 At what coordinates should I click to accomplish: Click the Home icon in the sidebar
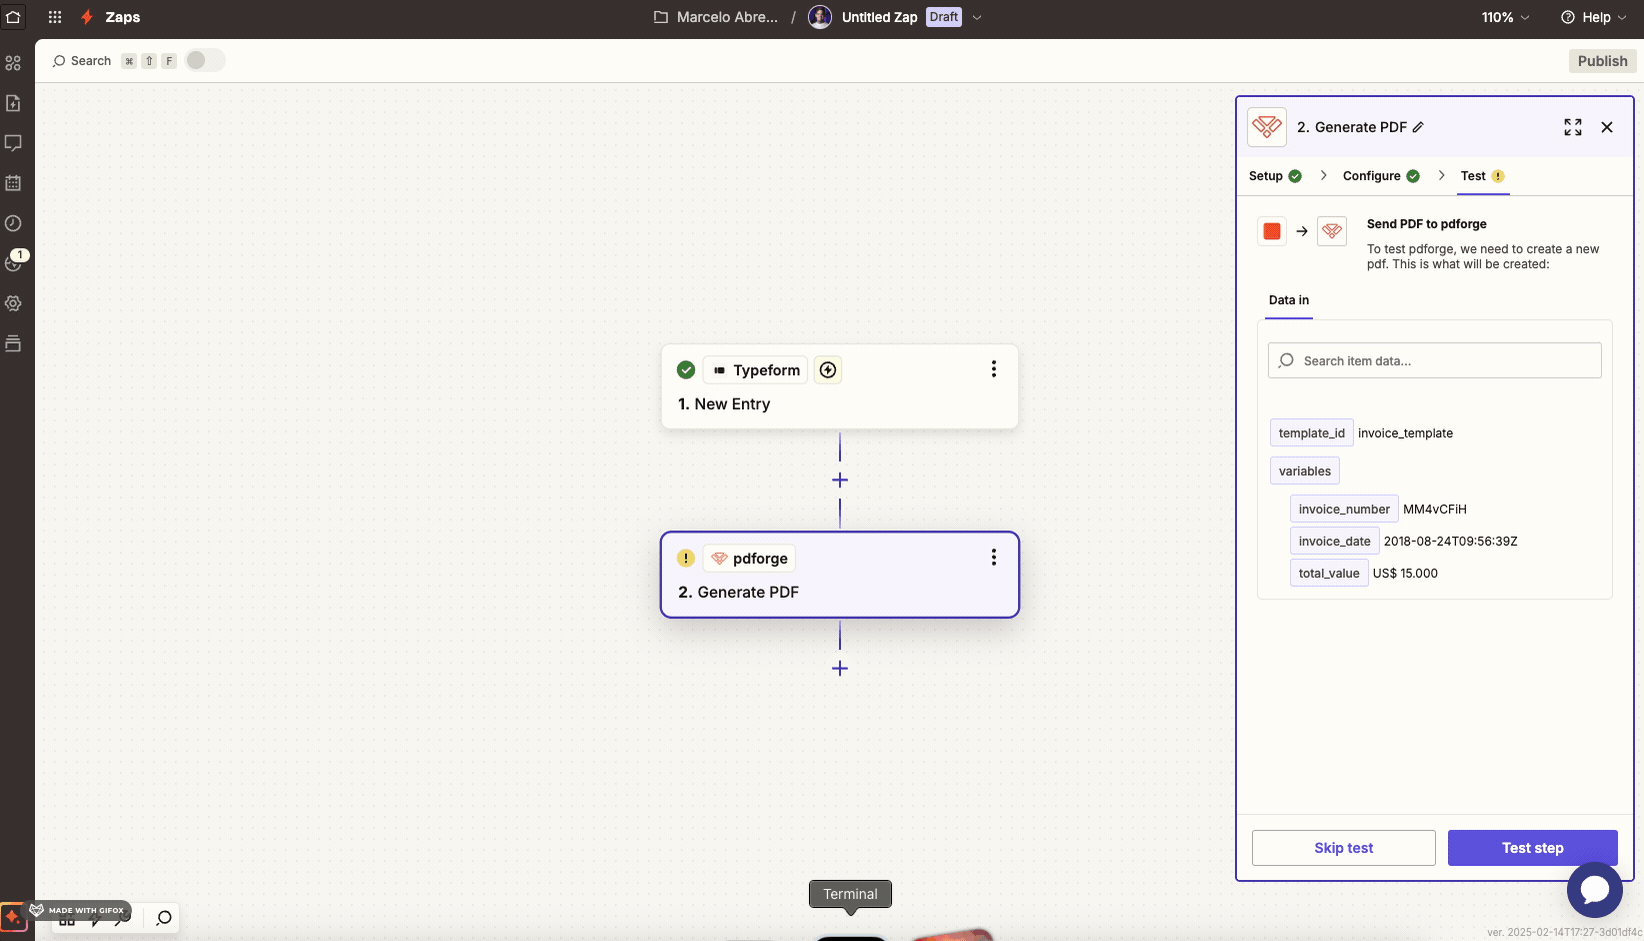tap(14, 17)
